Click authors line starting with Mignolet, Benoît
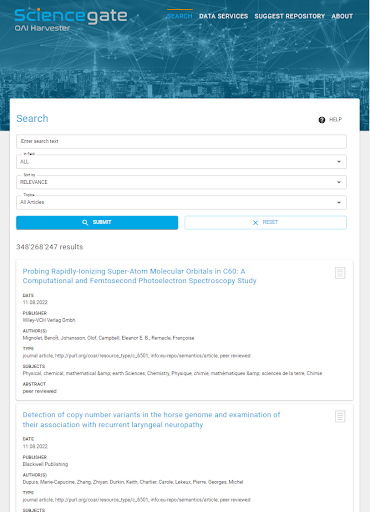370x512 pixels. click(x=108, y=338)
